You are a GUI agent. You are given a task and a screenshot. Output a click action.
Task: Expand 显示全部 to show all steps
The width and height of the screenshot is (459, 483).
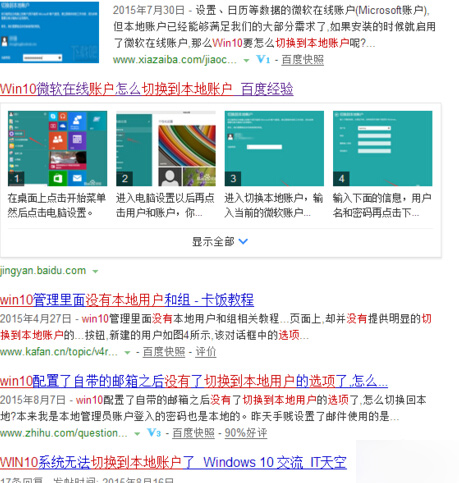tap(220, 241)
